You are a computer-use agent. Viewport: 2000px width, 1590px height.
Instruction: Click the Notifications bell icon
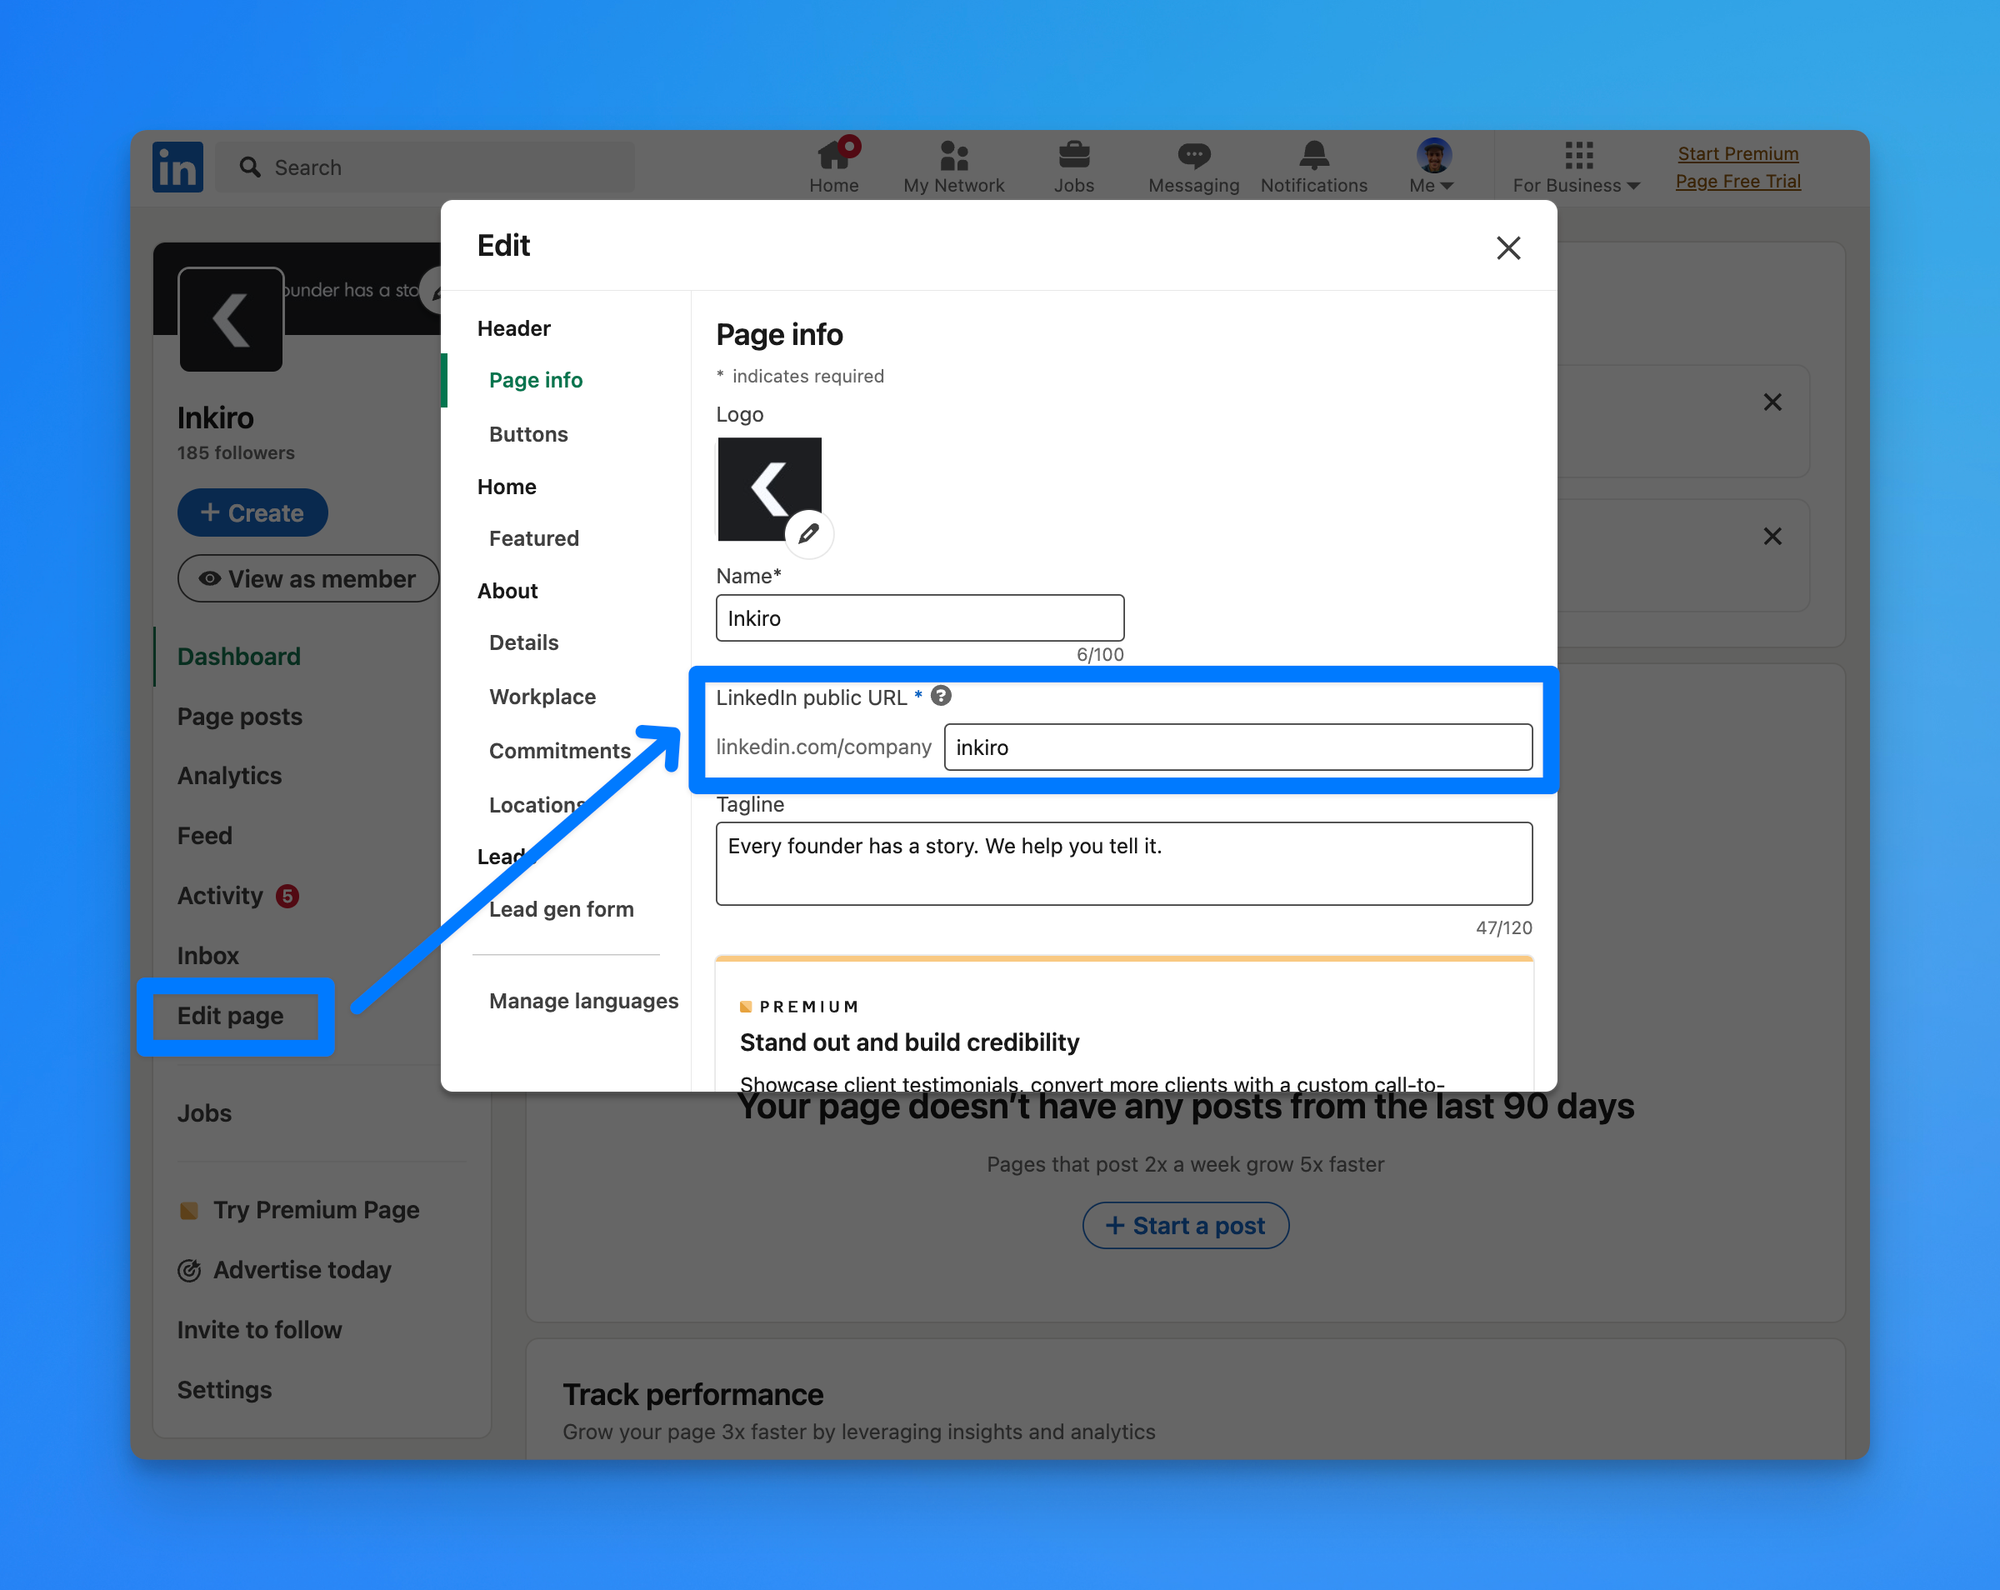point(1314,156)
